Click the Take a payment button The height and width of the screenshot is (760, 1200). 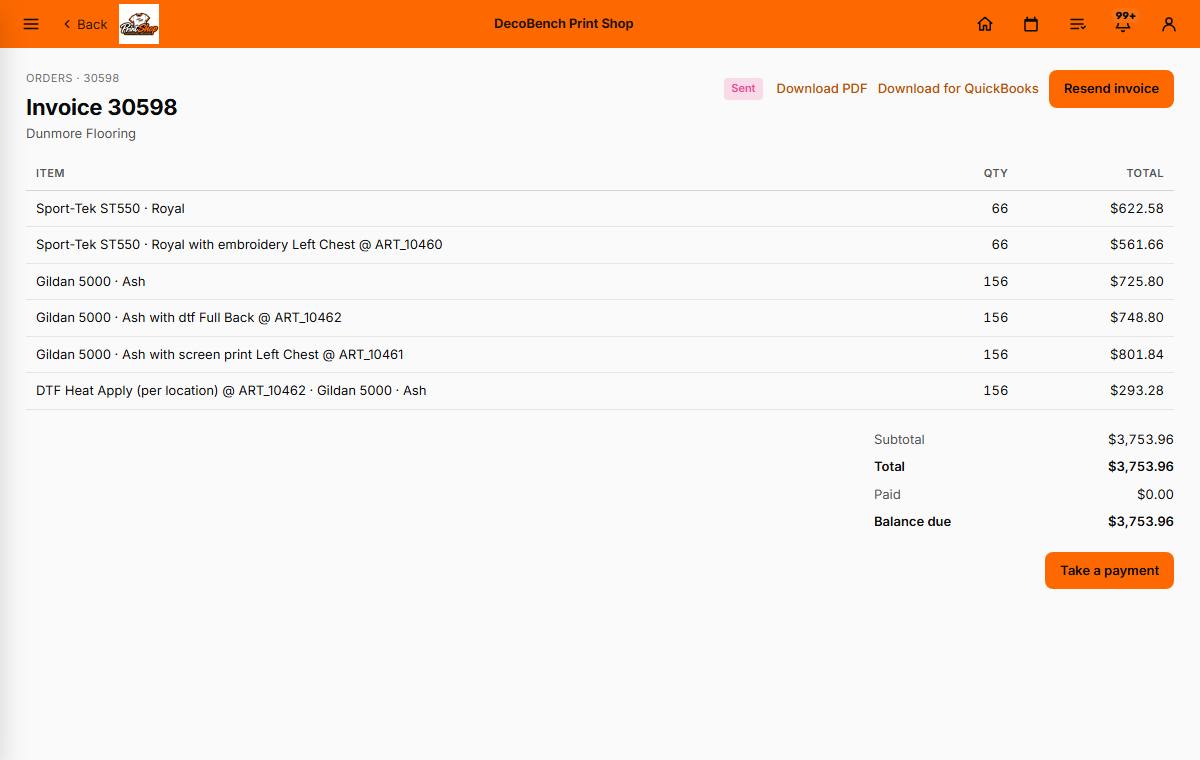tap(1109, 570)
